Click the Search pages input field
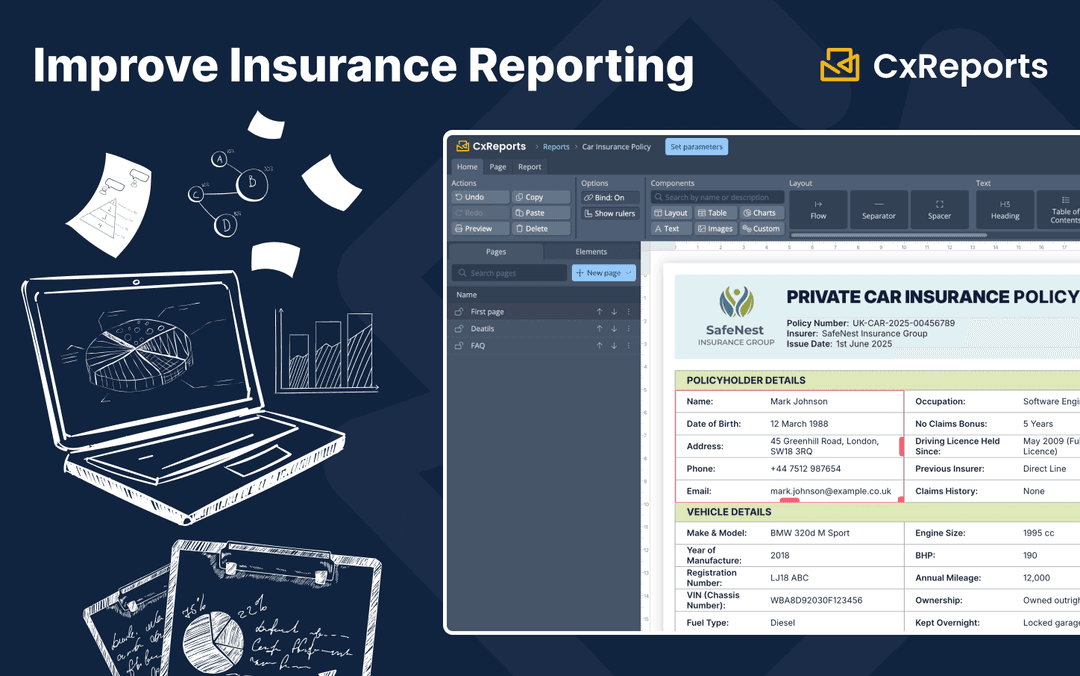Image resolution: width=1080 pixels, height=676 pixels. [510, 273]
